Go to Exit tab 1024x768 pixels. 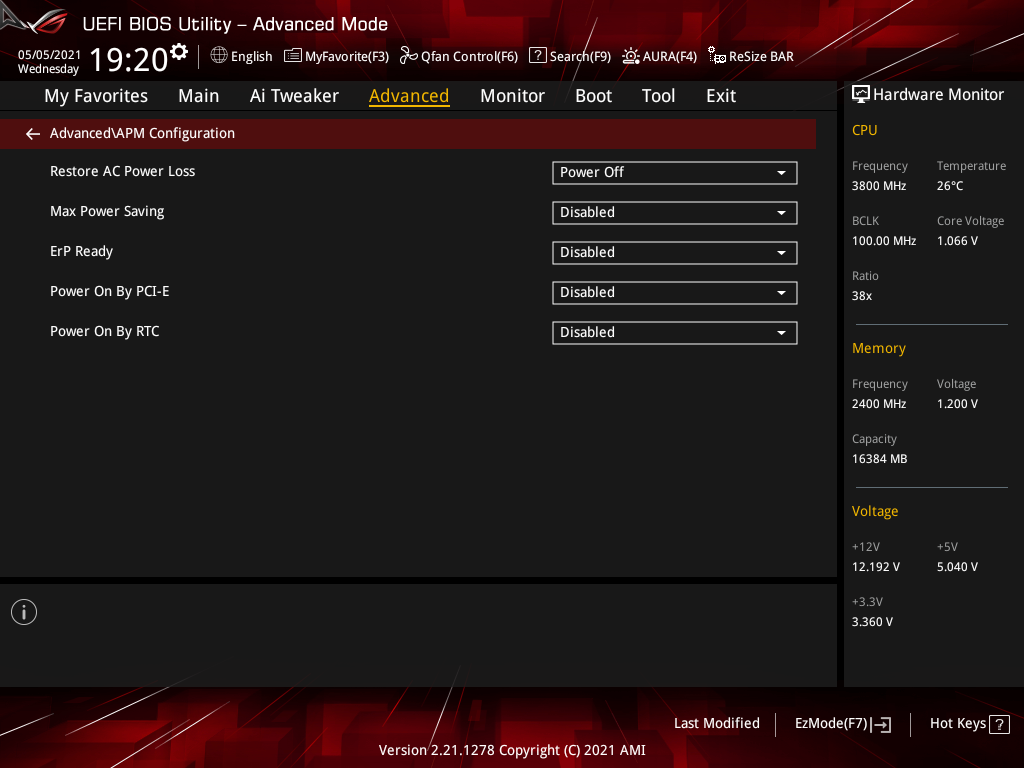(721, 96)
